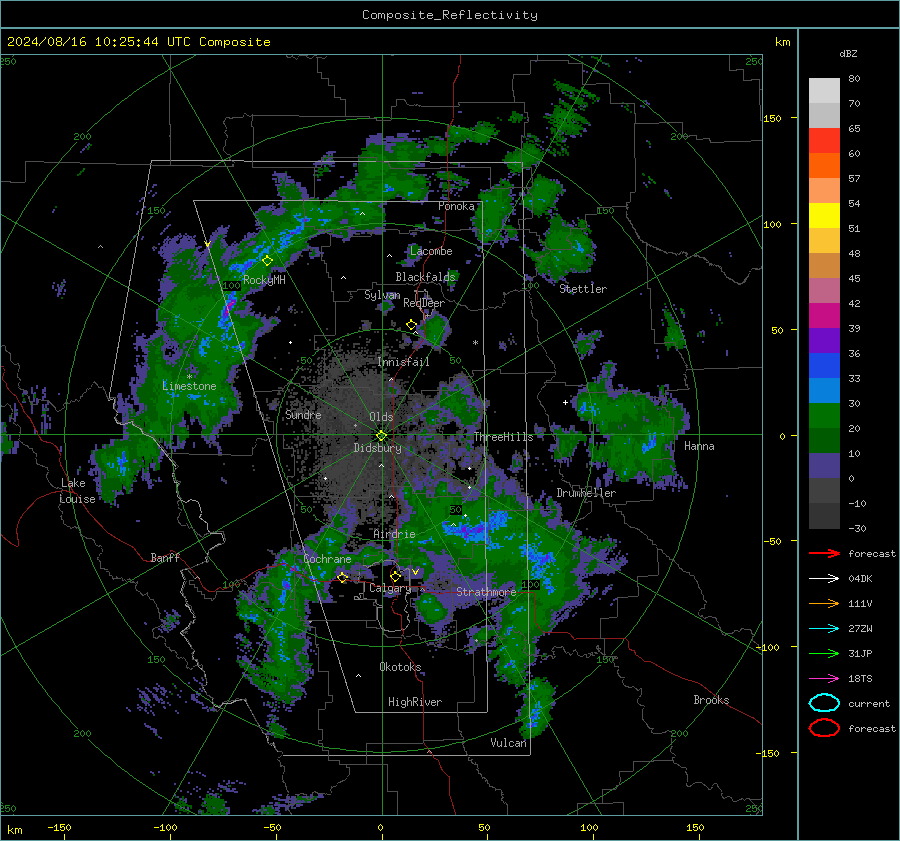Screen dimensions: 900x841
Task: Click the yellow diamond marker below Cochrane
Action: [342, 578]
